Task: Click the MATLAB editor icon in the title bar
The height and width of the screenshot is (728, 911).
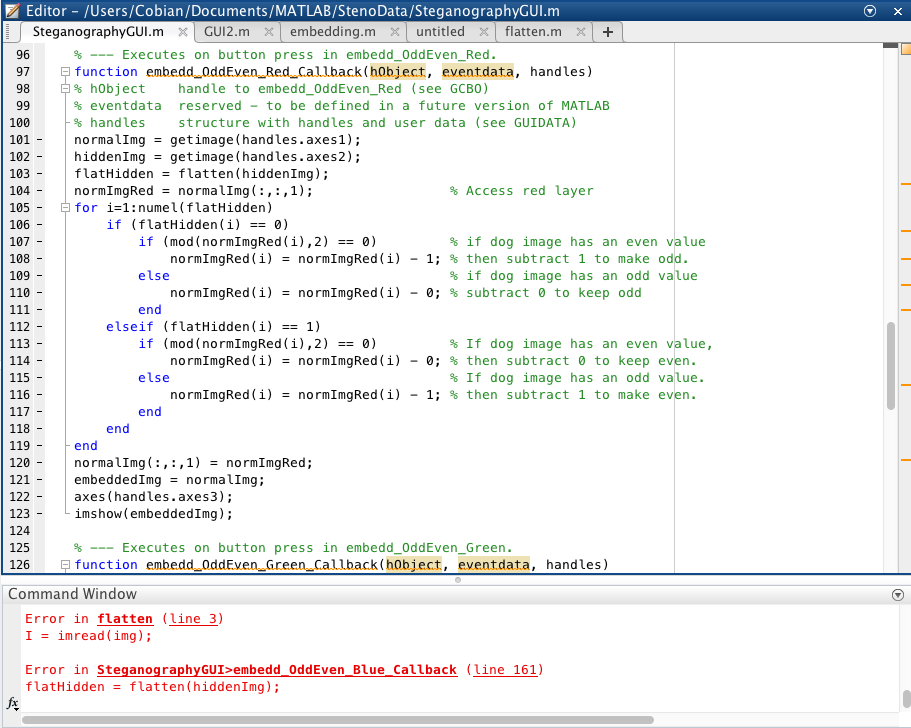Action: pyautogui.click(x=10, y=11)
